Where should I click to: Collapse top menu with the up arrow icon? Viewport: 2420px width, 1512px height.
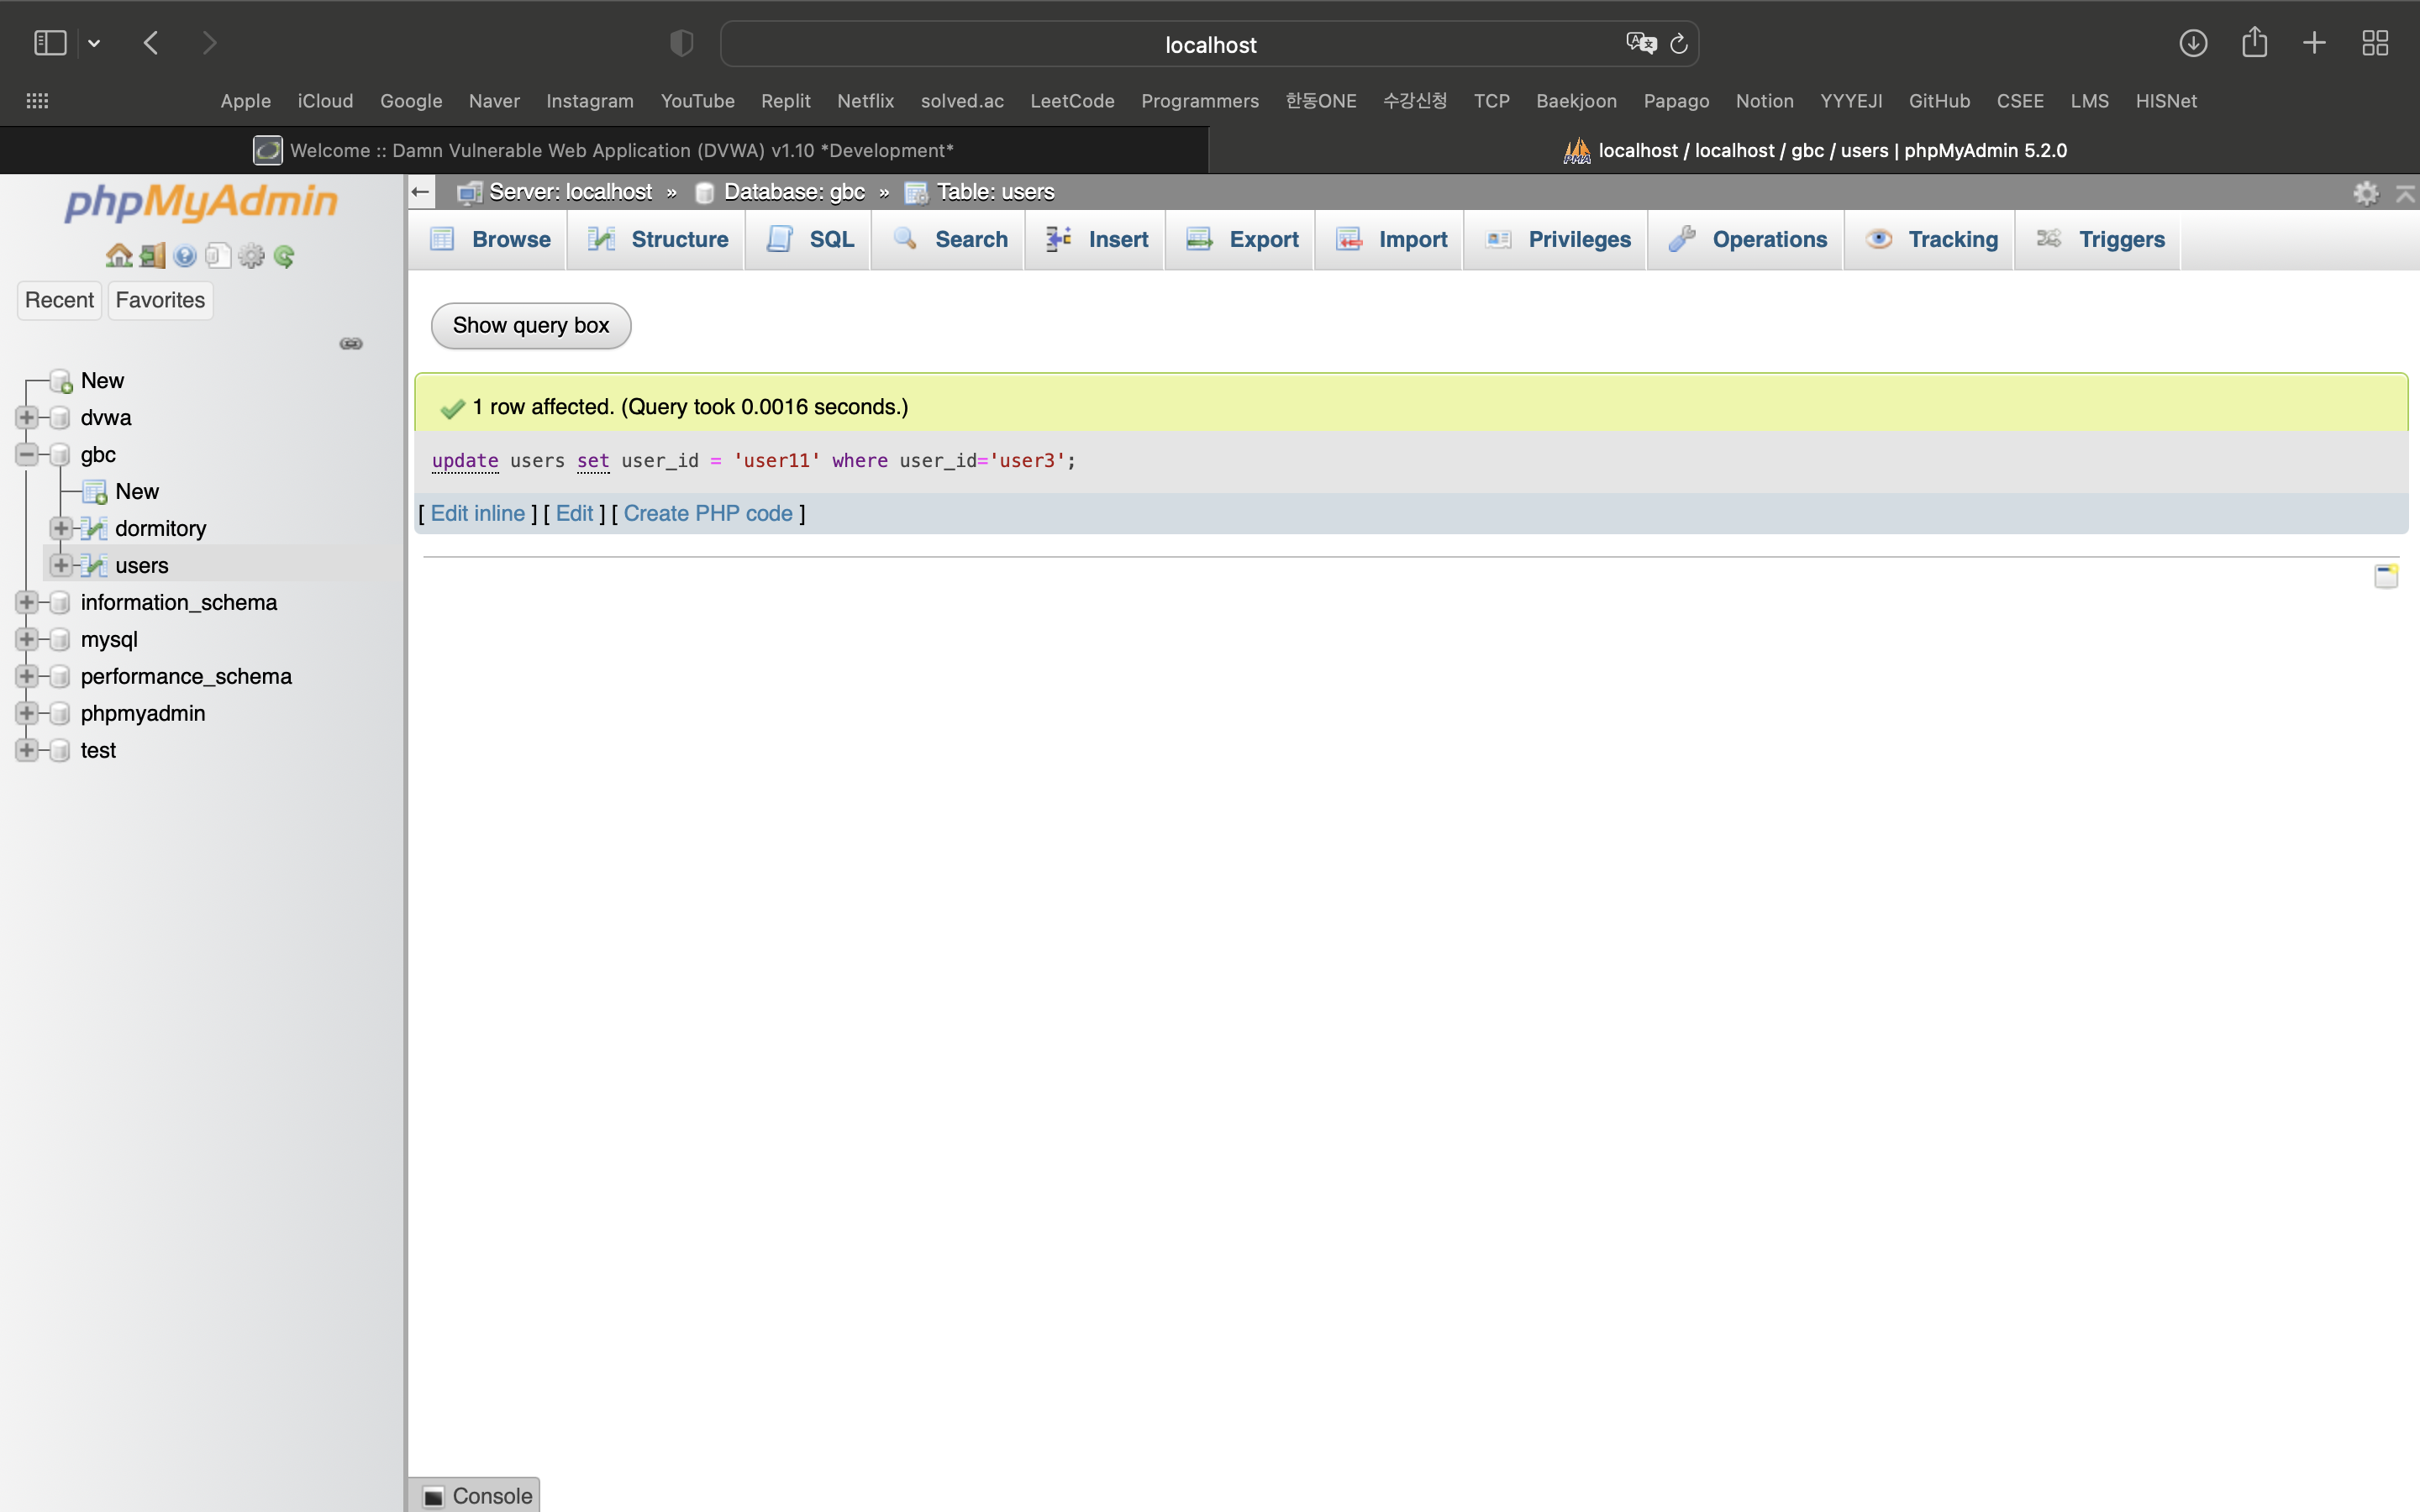pyautogui.click(x=2405, y=192)
